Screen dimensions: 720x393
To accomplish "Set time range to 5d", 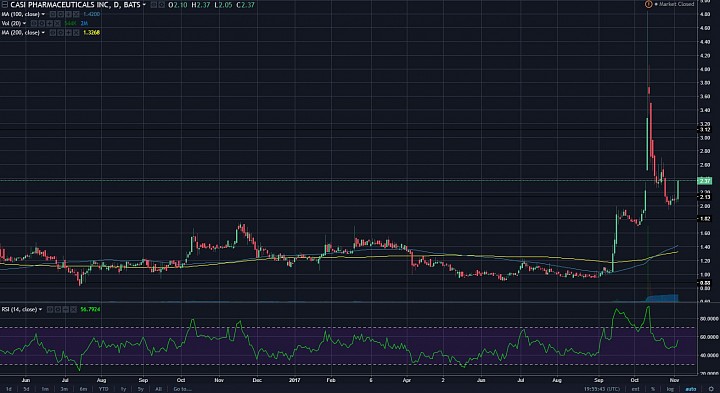I will point(26,389).
